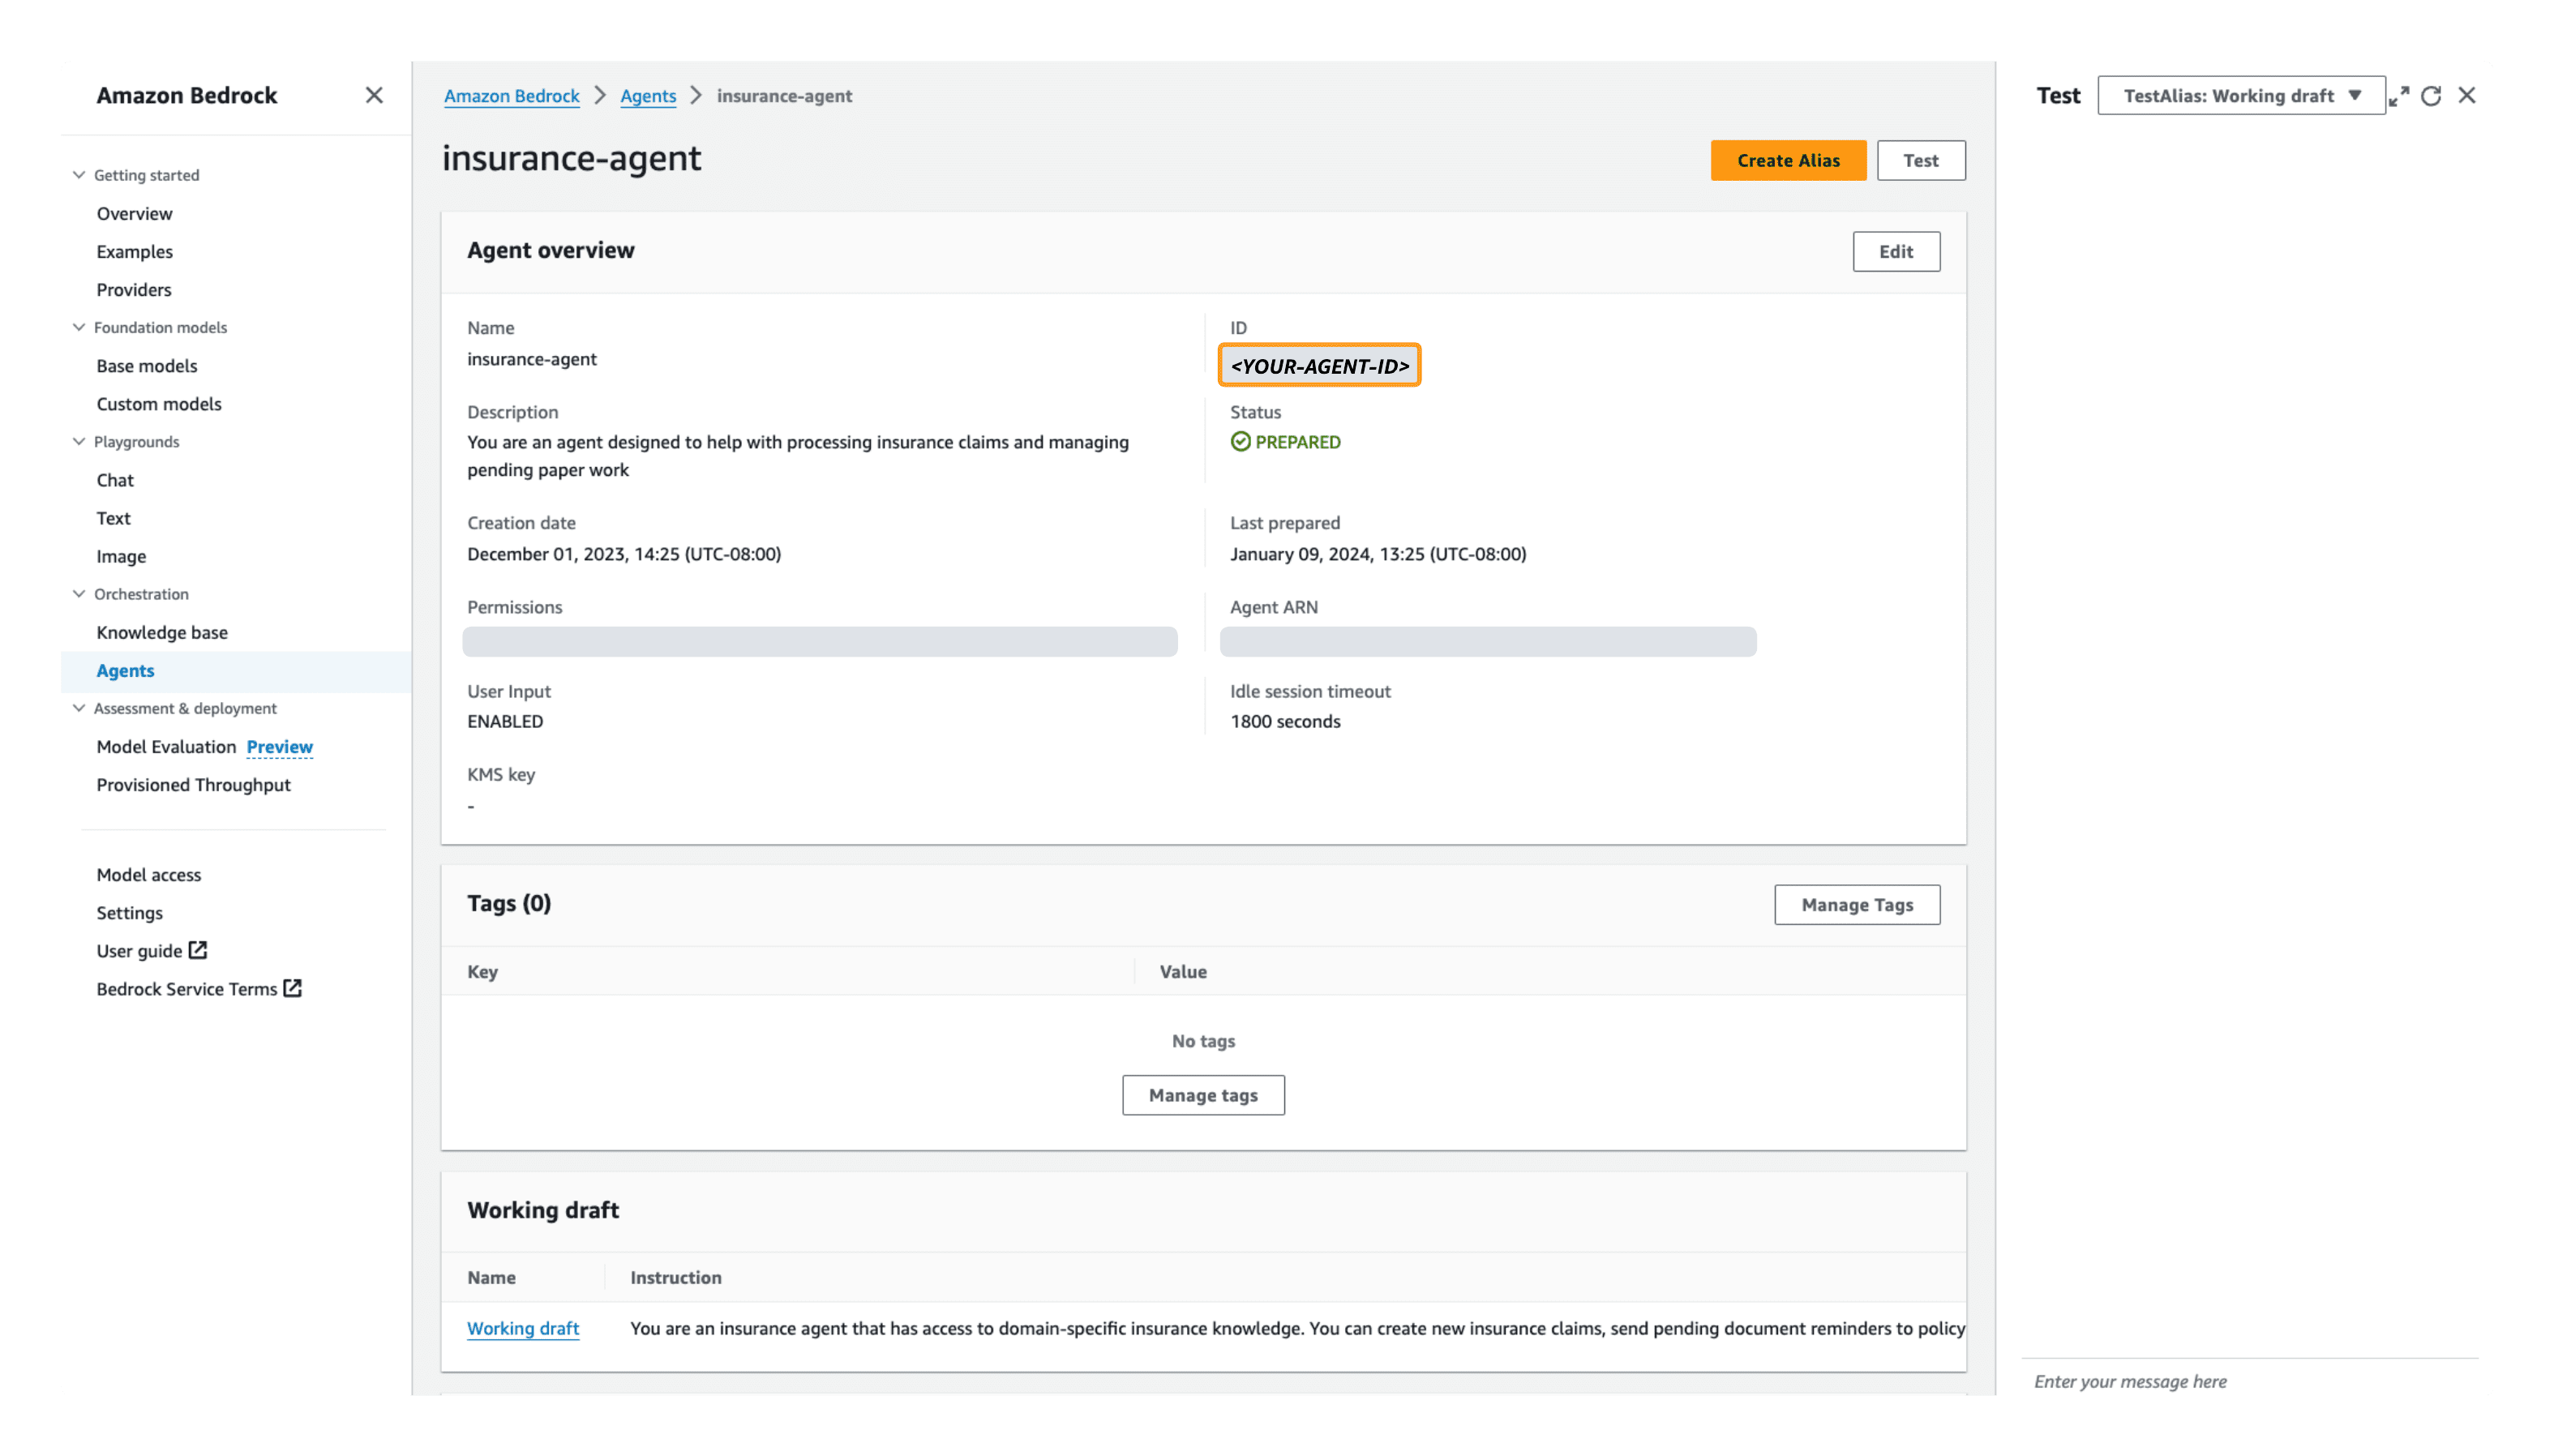Go to Knowledge base

coord(162,632)
